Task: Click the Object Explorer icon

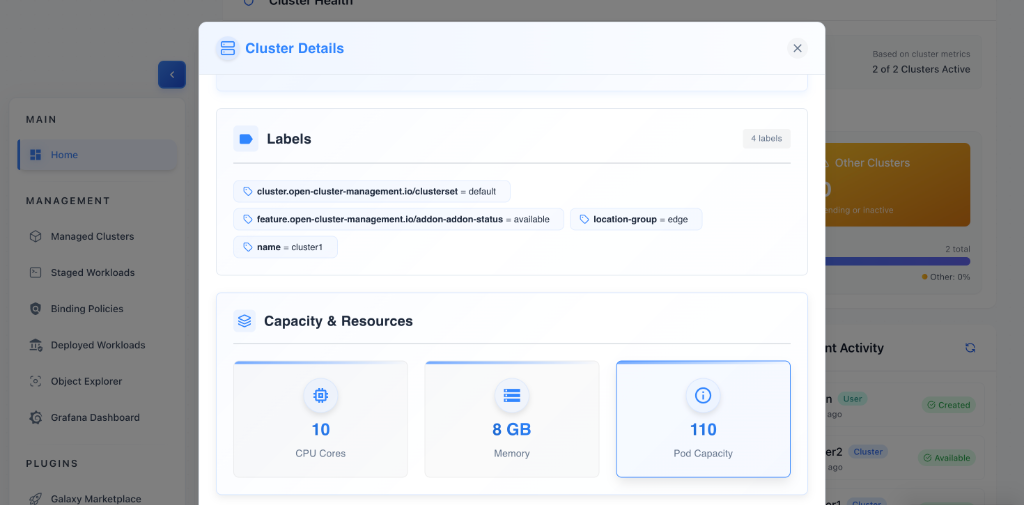Action: coord(35,381)
